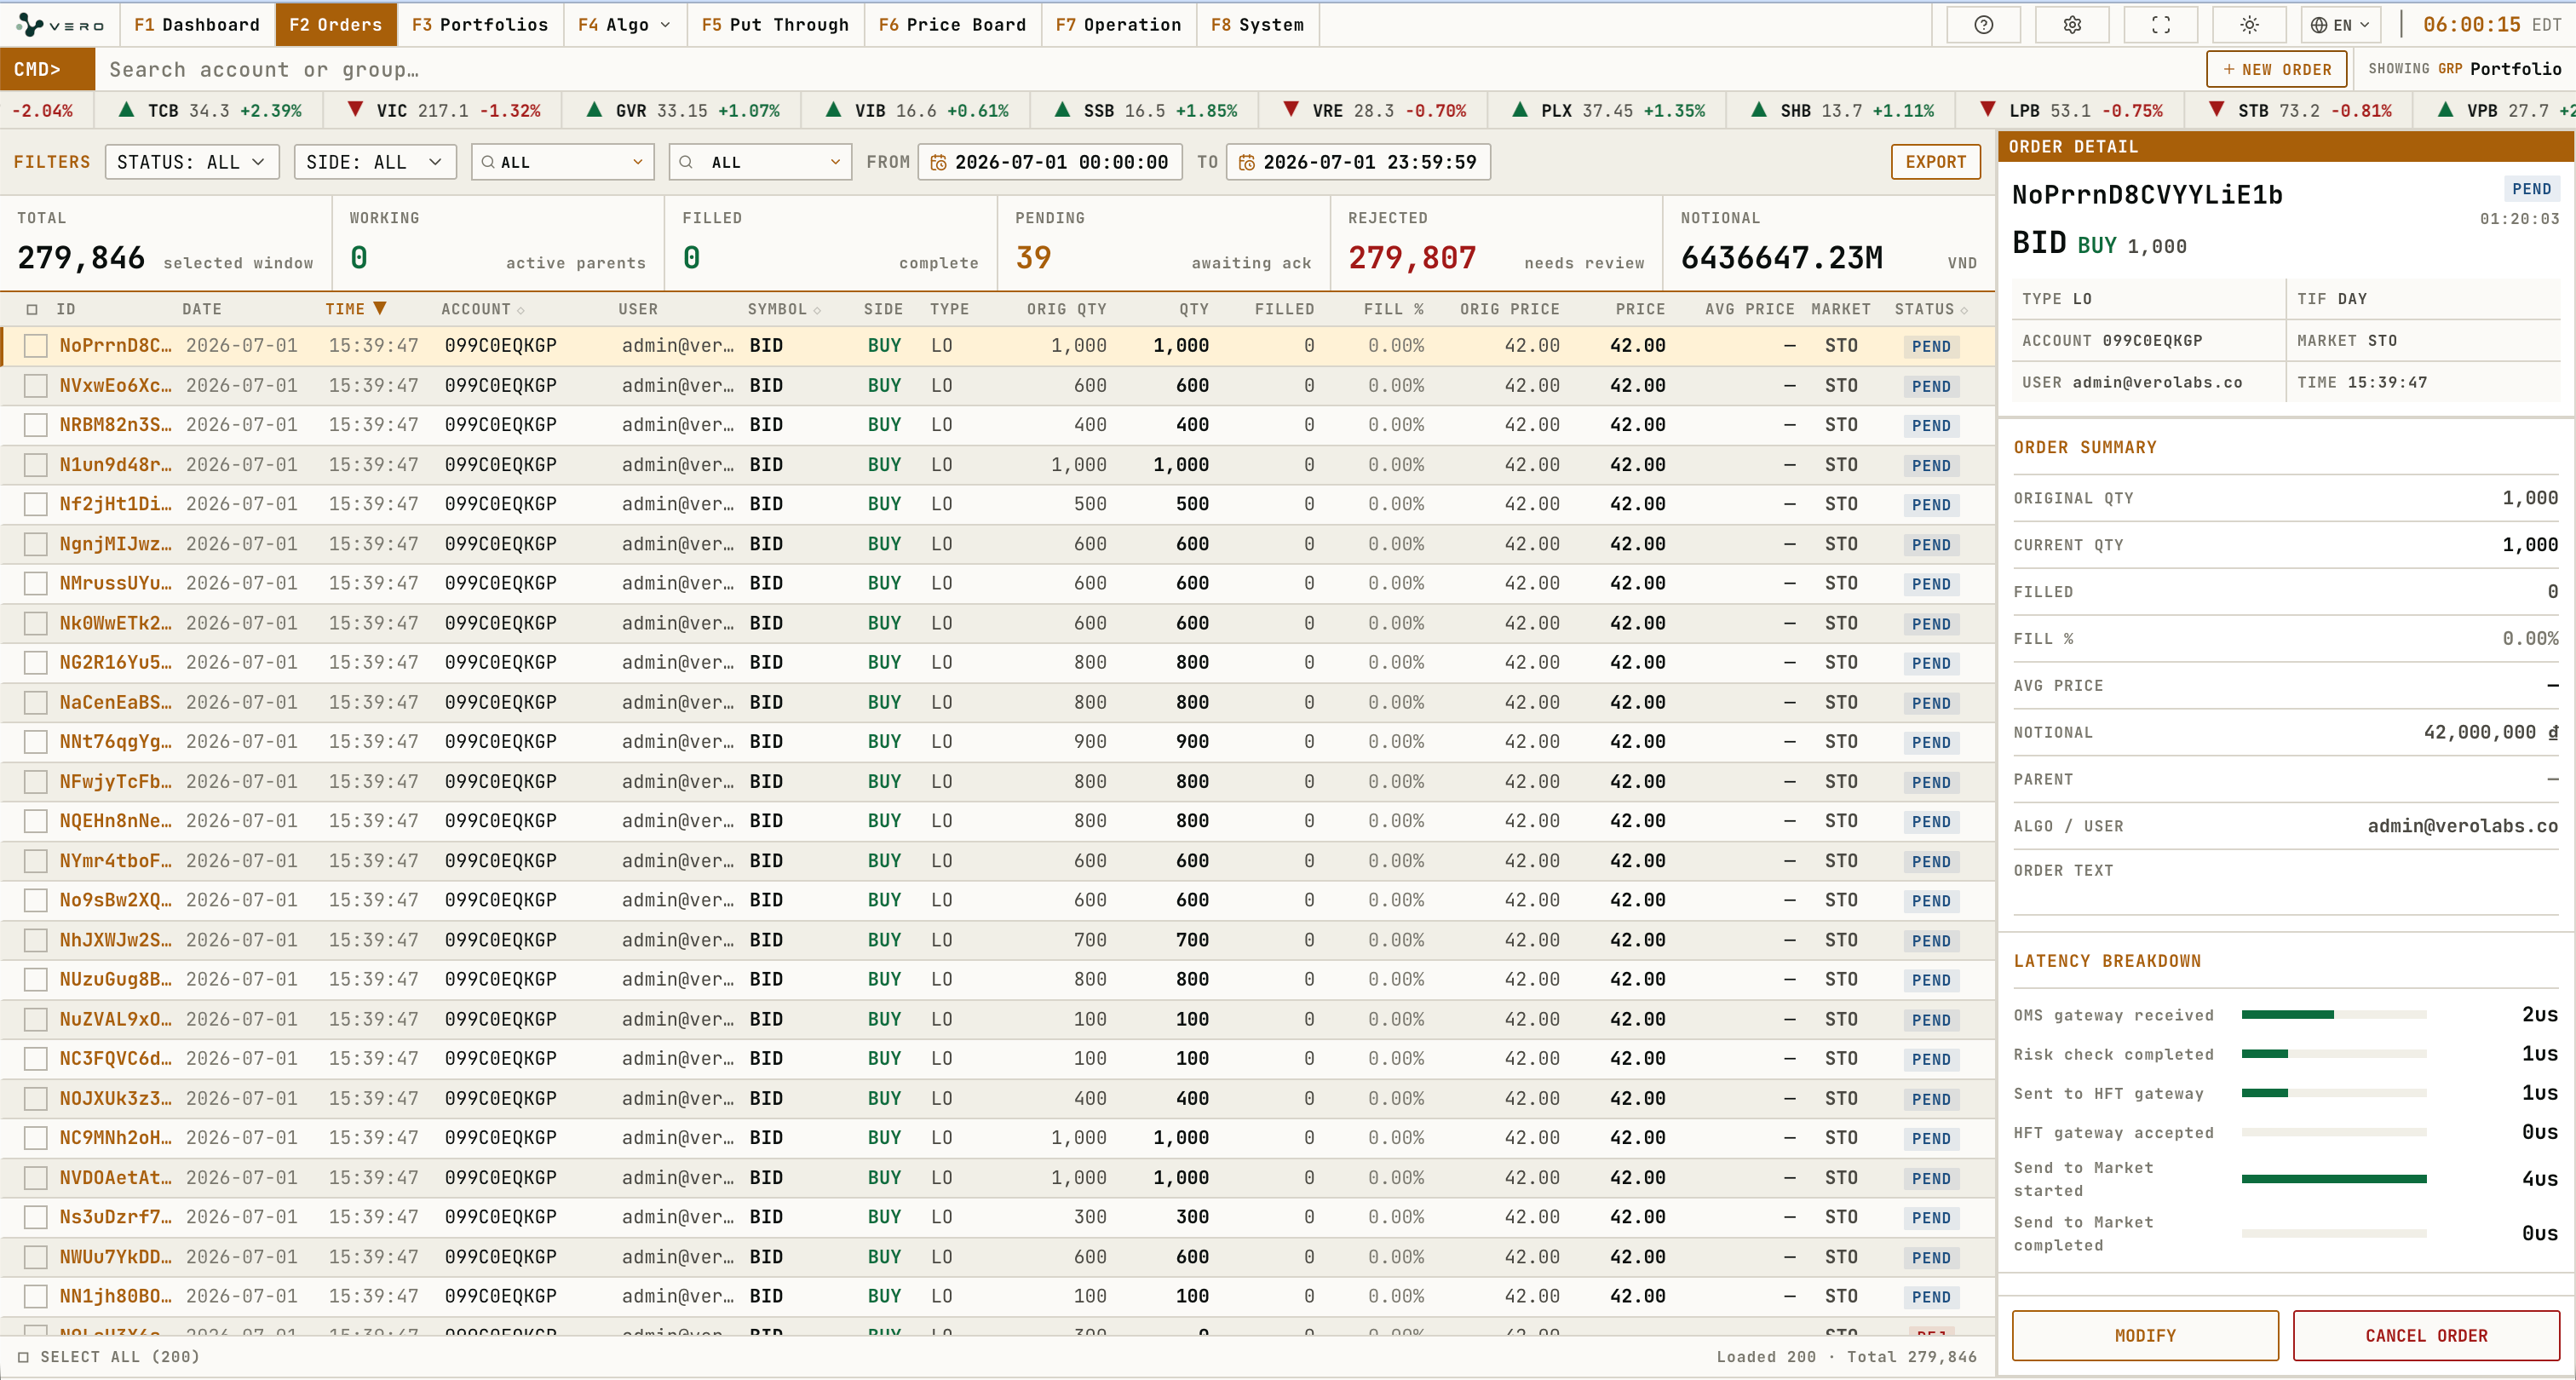This screenshot has height=1380, width=2576.
Task: Click the MODIFY button
Action: click(x=2145, y=1336)
